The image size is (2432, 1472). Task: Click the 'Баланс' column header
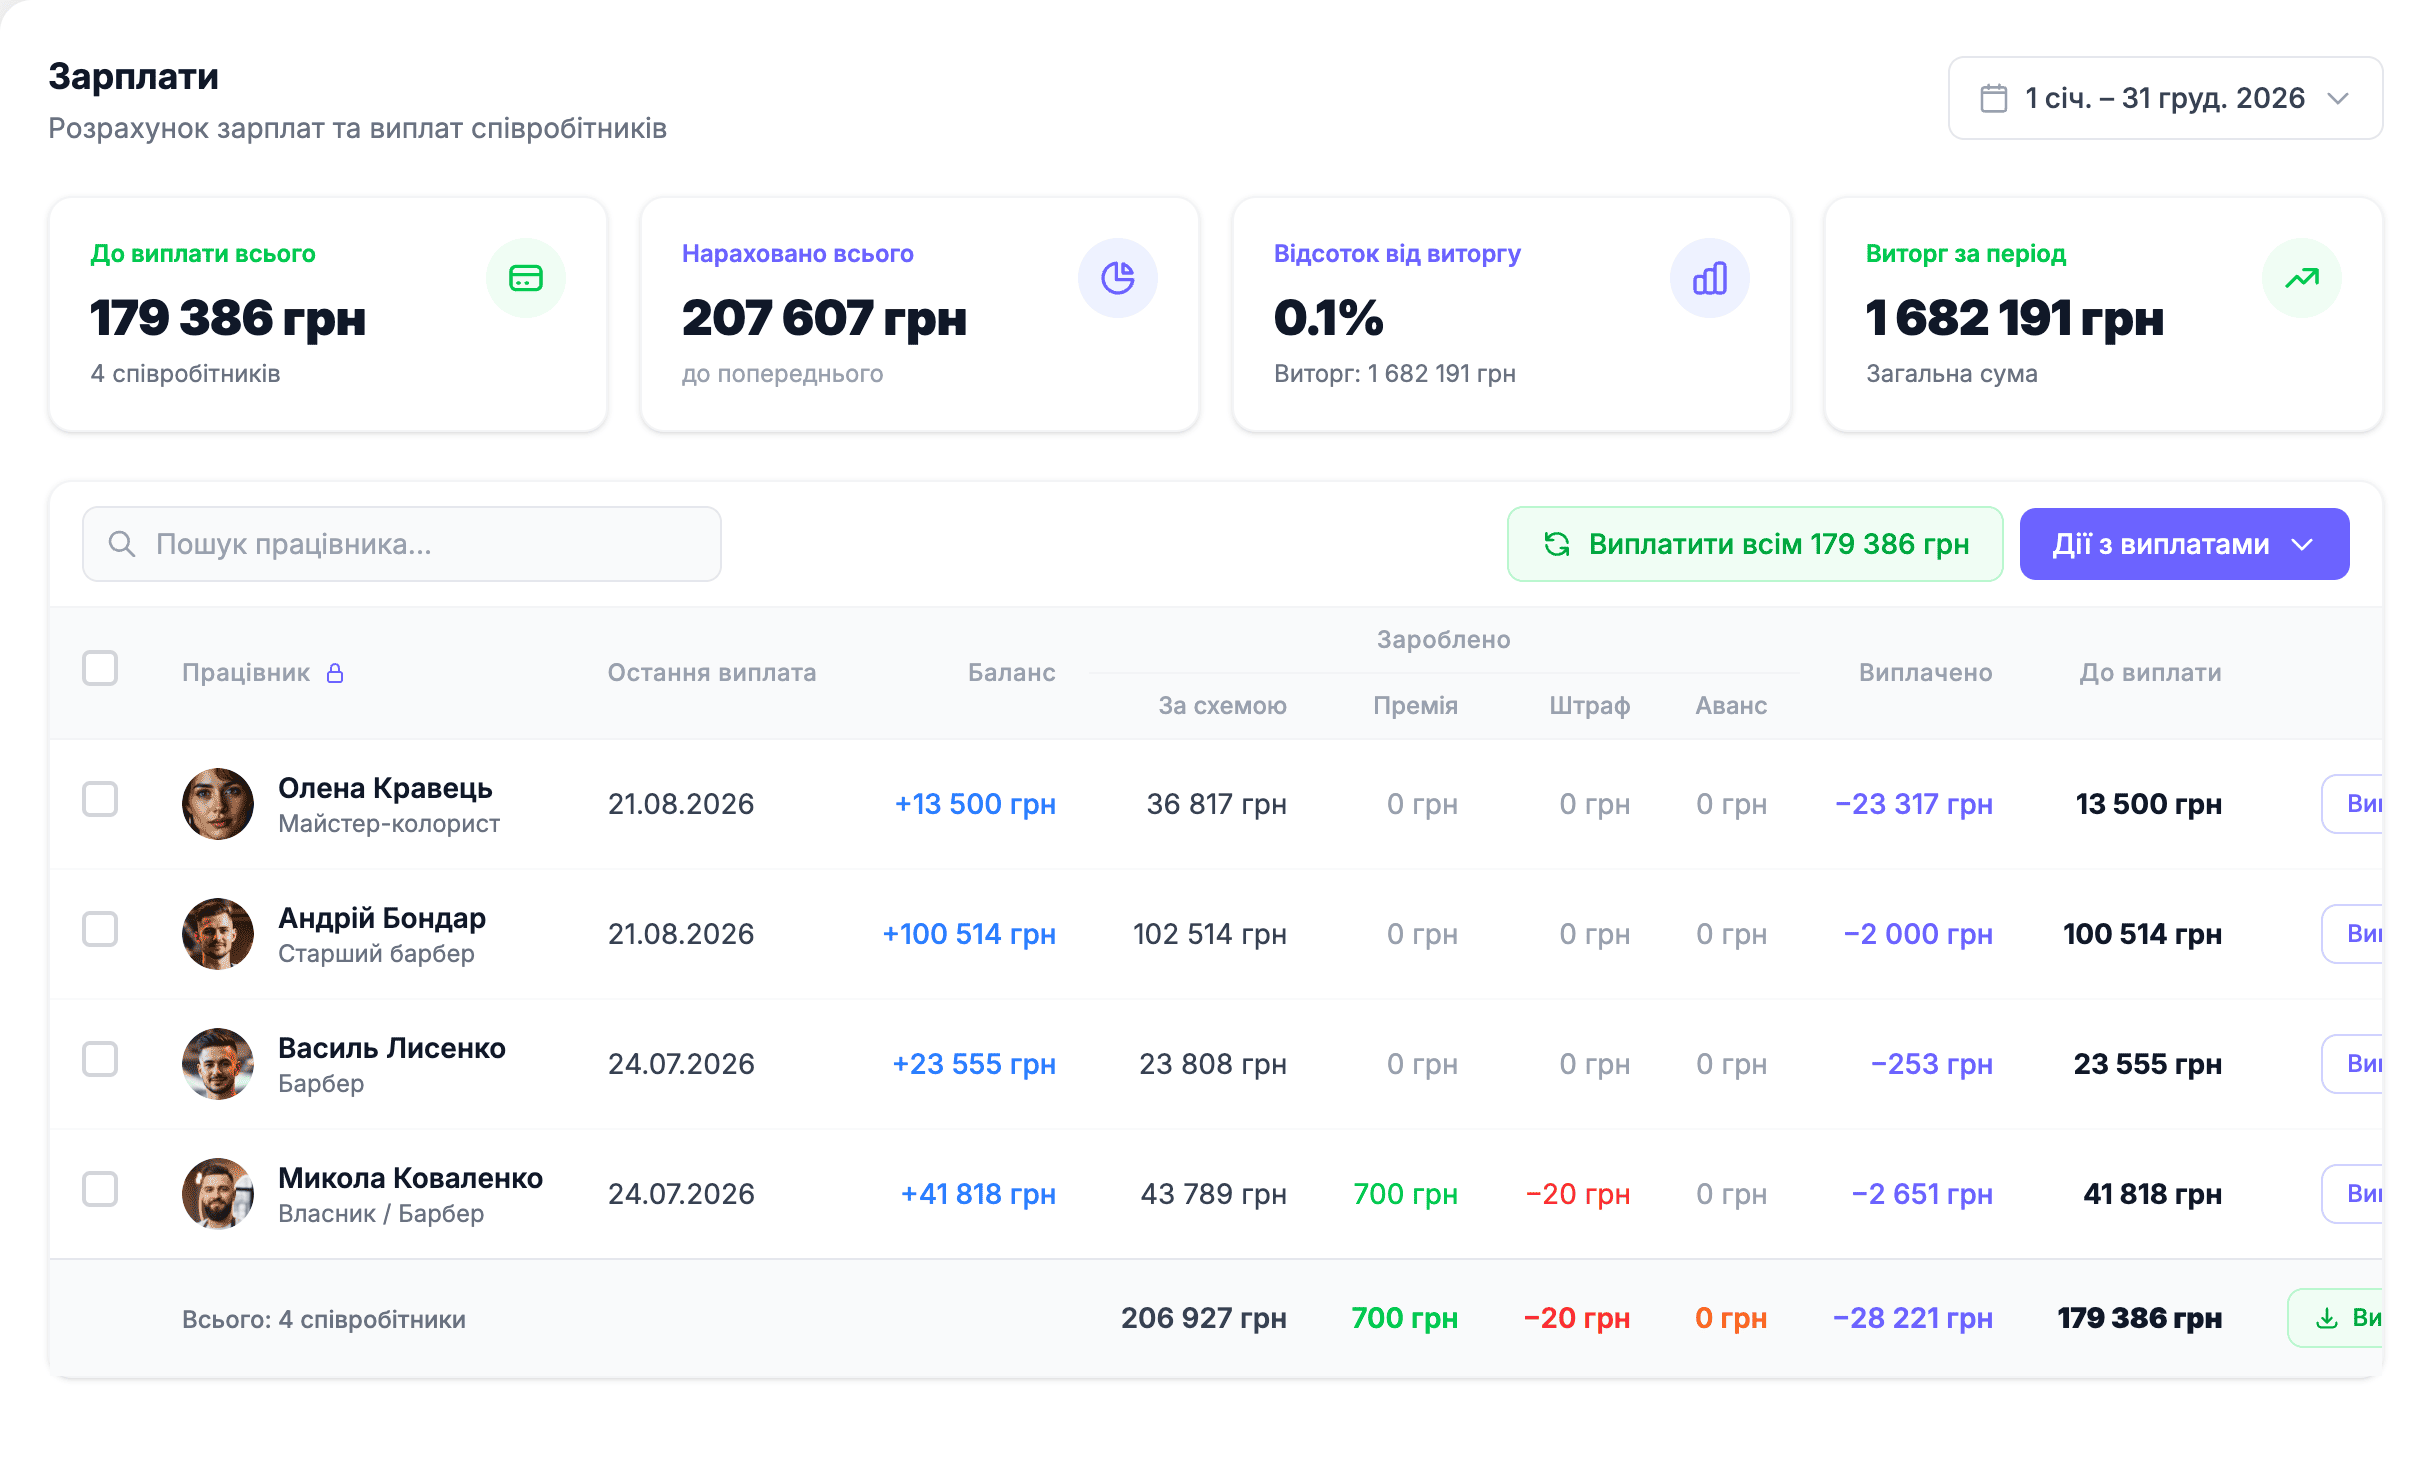1011,673
